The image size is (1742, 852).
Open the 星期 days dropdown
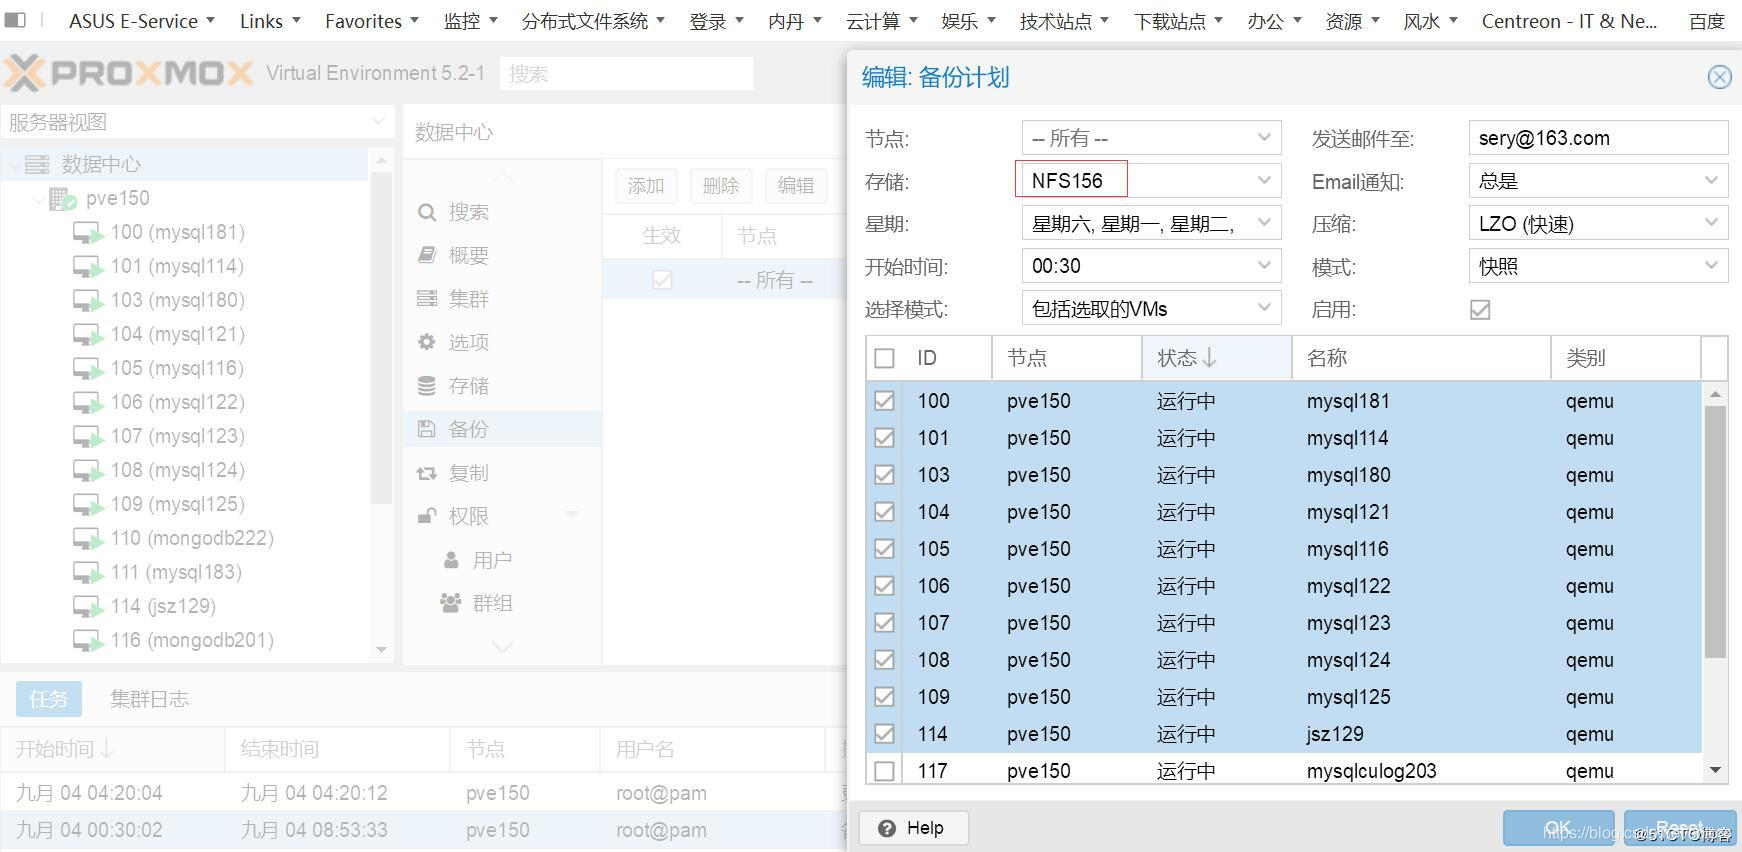(1264, 224)
